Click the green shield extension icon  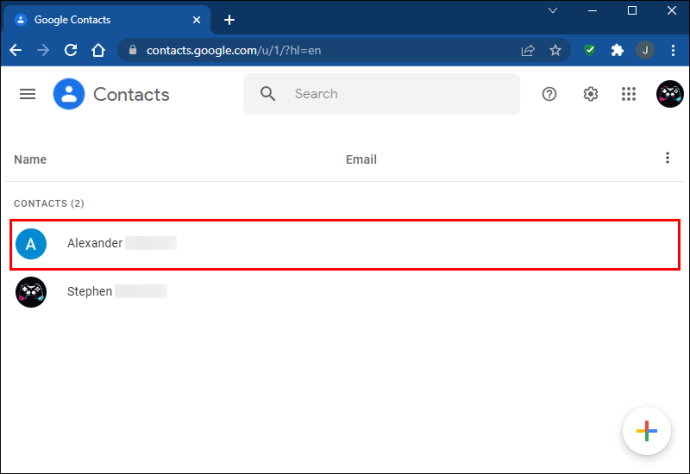point(590,50)
